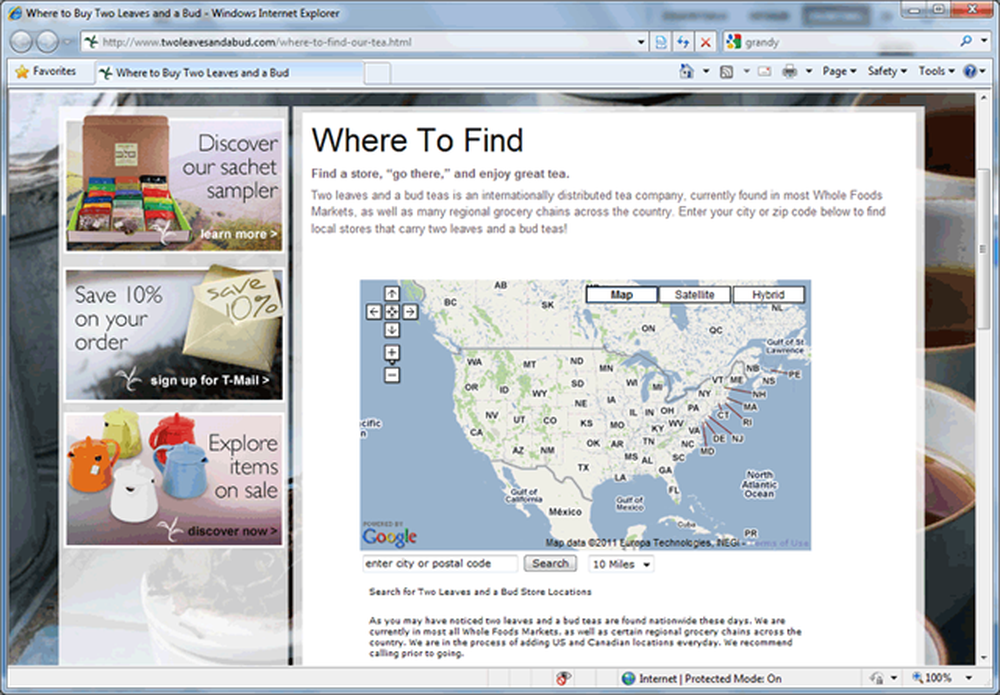
Task: Click the security lock status icon
Action: 878,678
